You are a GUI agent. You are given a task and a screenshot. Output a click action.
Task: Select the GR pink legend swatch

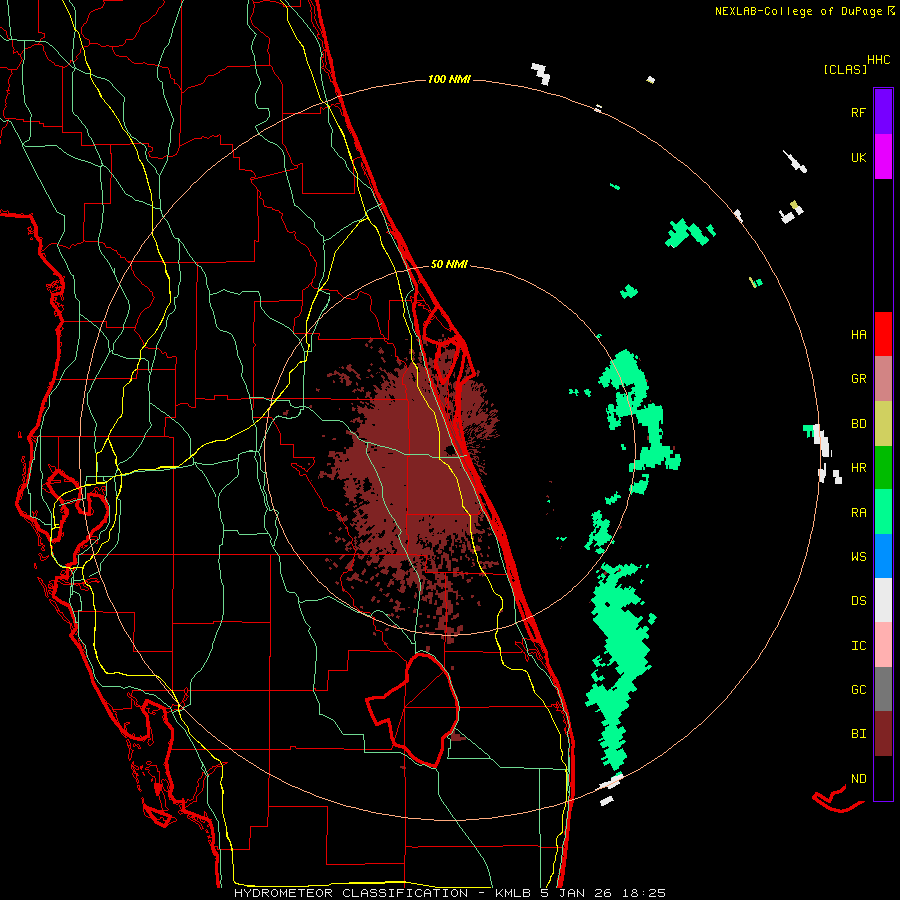pyautogui.click(x=883, y=379)
